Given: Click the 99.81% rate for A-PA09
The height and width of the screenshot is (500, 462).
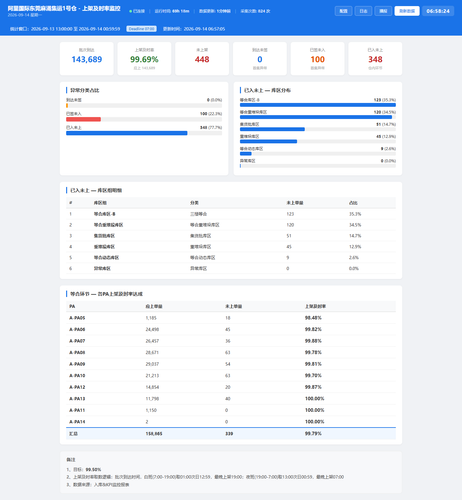Looking at the screenshot, I should [313, 364].
